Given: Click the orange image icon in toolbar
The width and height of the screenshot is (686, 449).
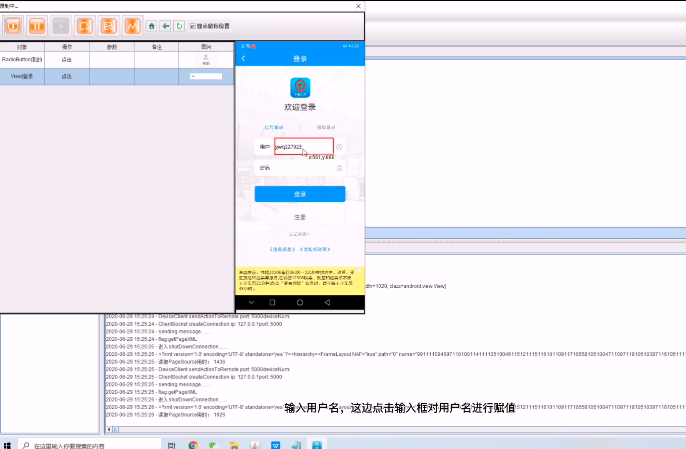Looking at the screenshot, I should [108, 26].
